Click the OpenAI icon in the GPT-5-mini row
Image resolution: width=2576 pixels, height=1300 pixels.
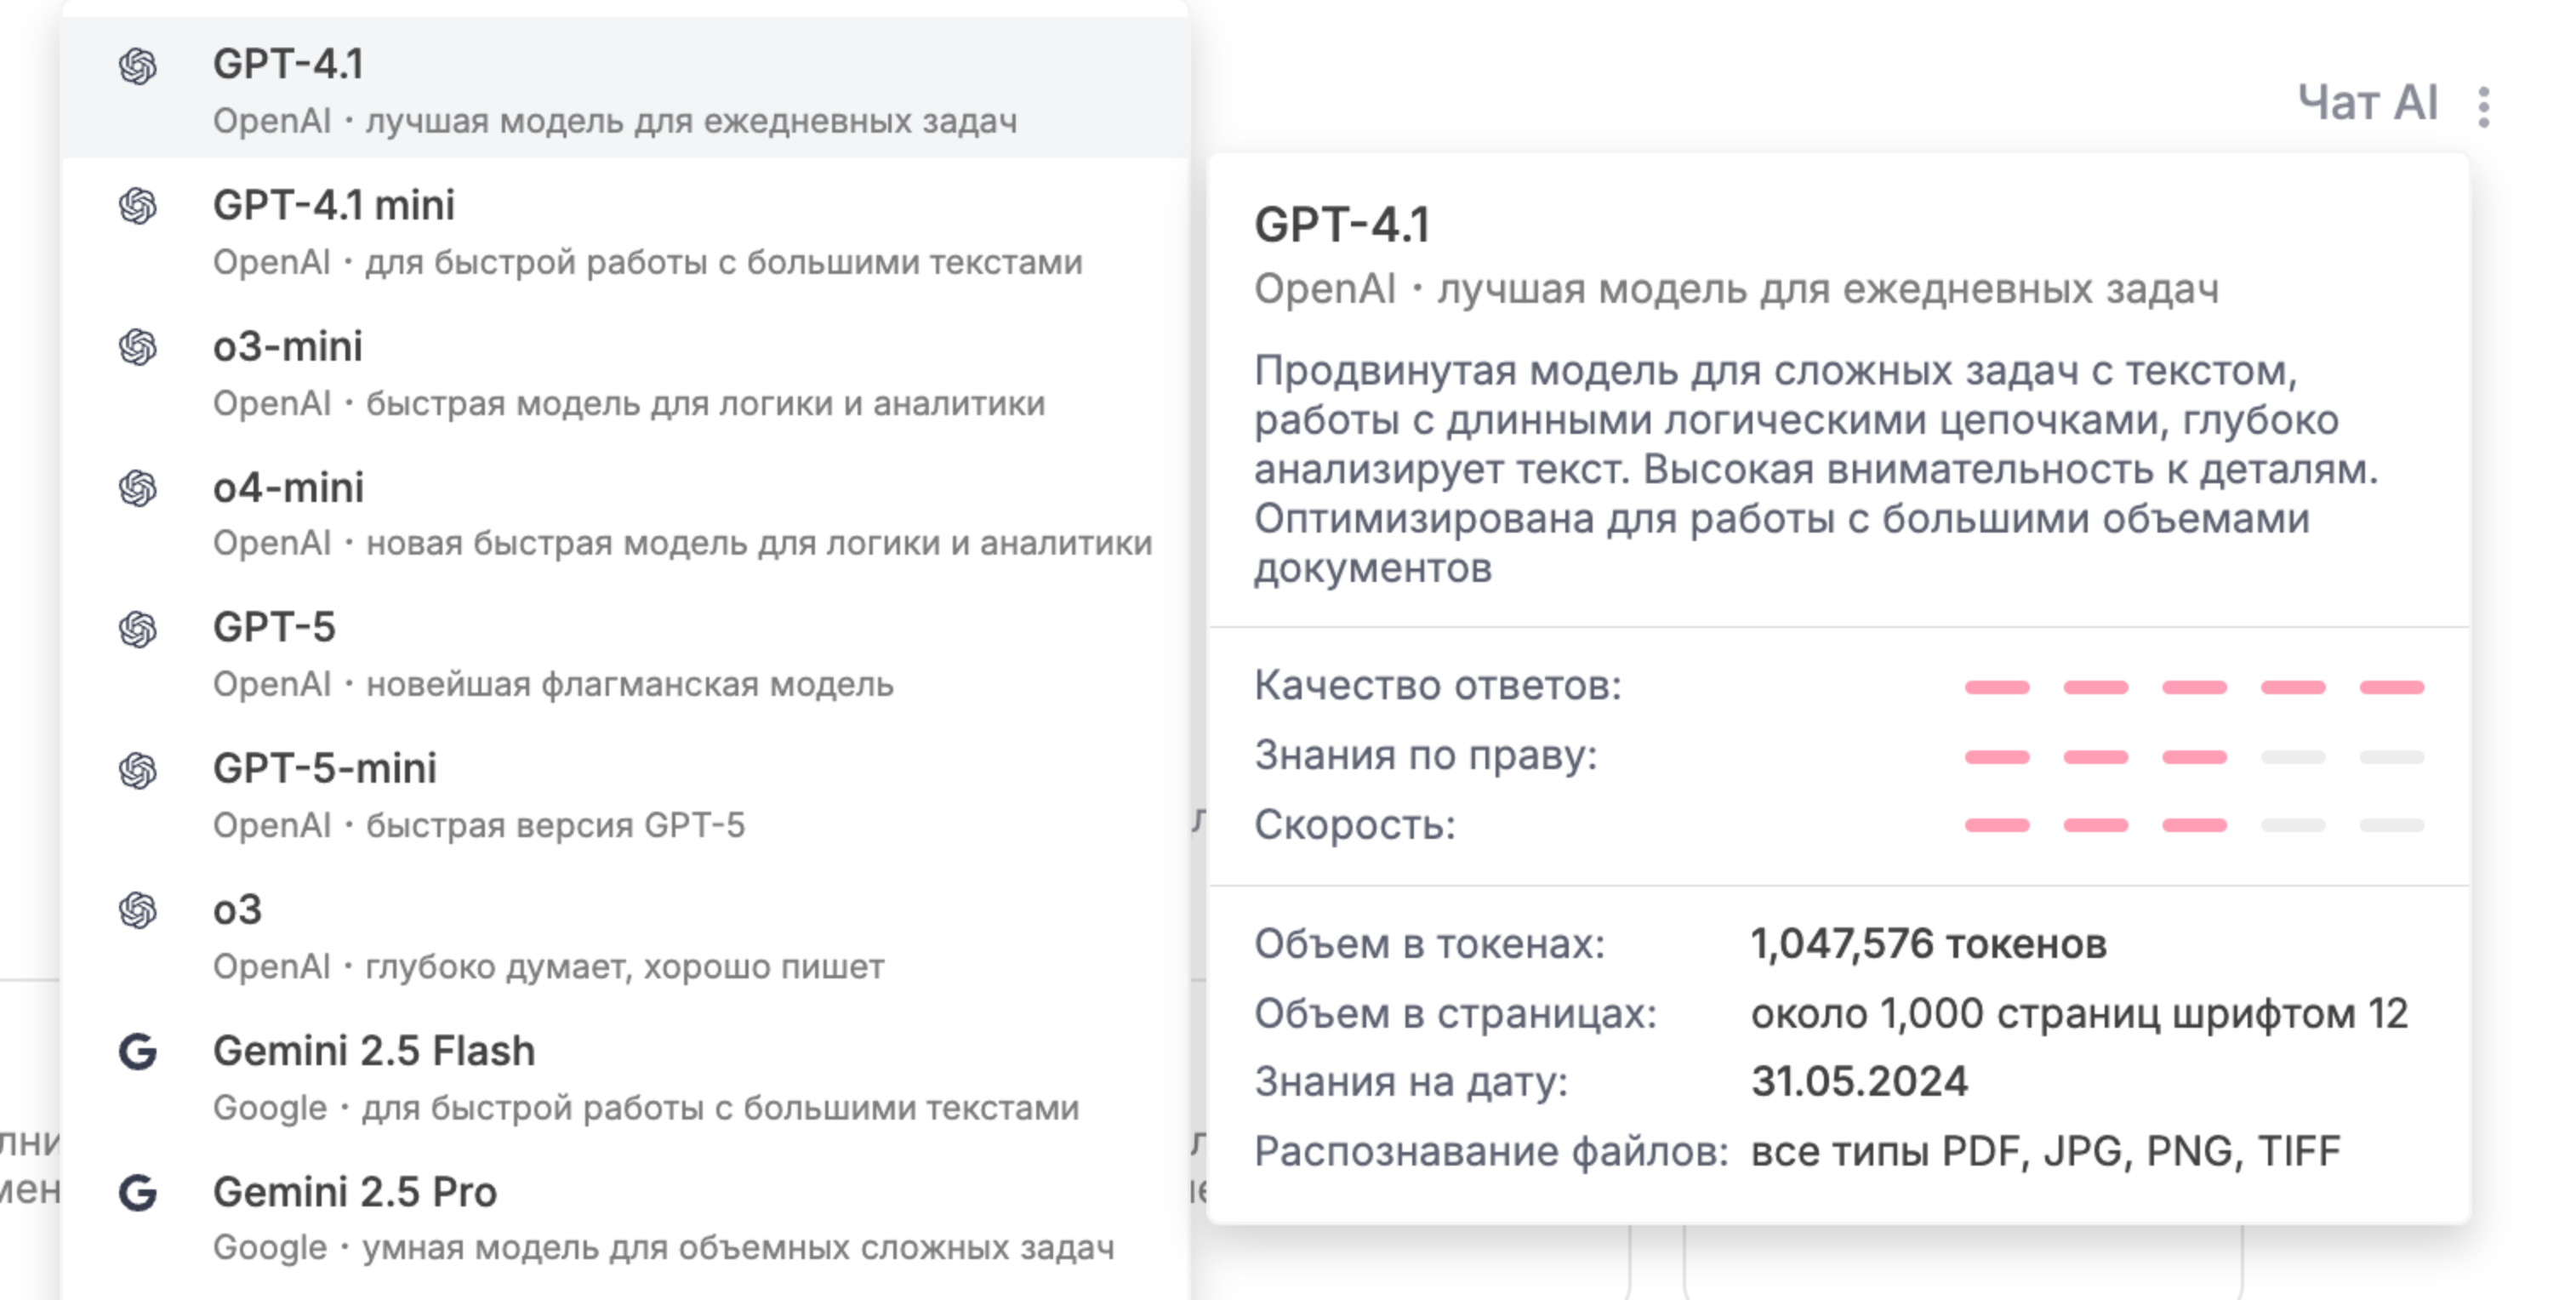tap(138, 771)
